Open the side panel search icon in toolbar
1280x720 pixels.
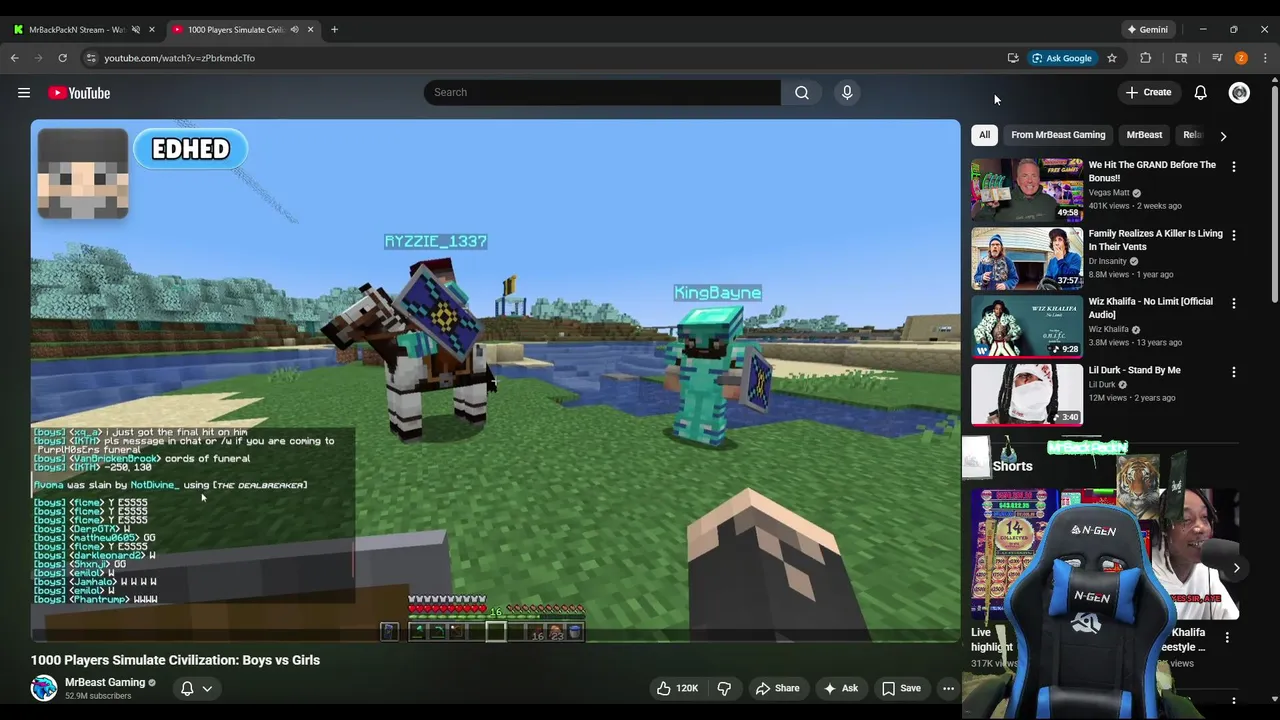(x=1181, y=58)
